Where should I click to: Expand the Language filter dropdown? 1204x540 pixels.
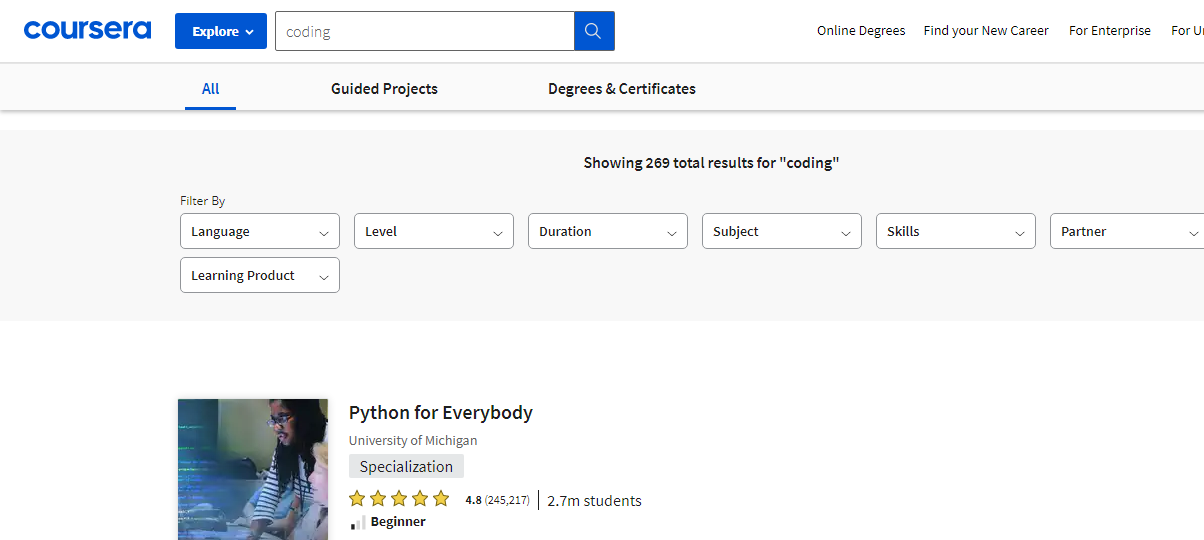(x=259, y=231)
